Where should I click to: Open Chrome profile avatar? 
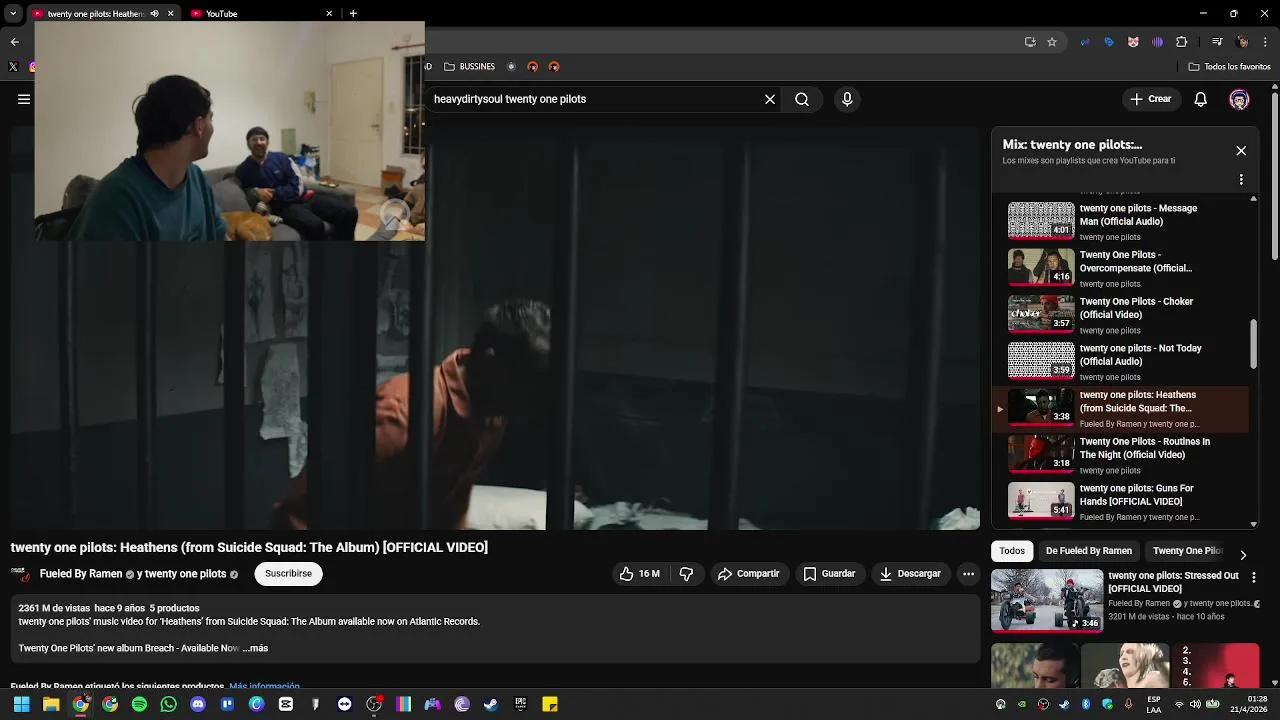(x=1242, y=42)
